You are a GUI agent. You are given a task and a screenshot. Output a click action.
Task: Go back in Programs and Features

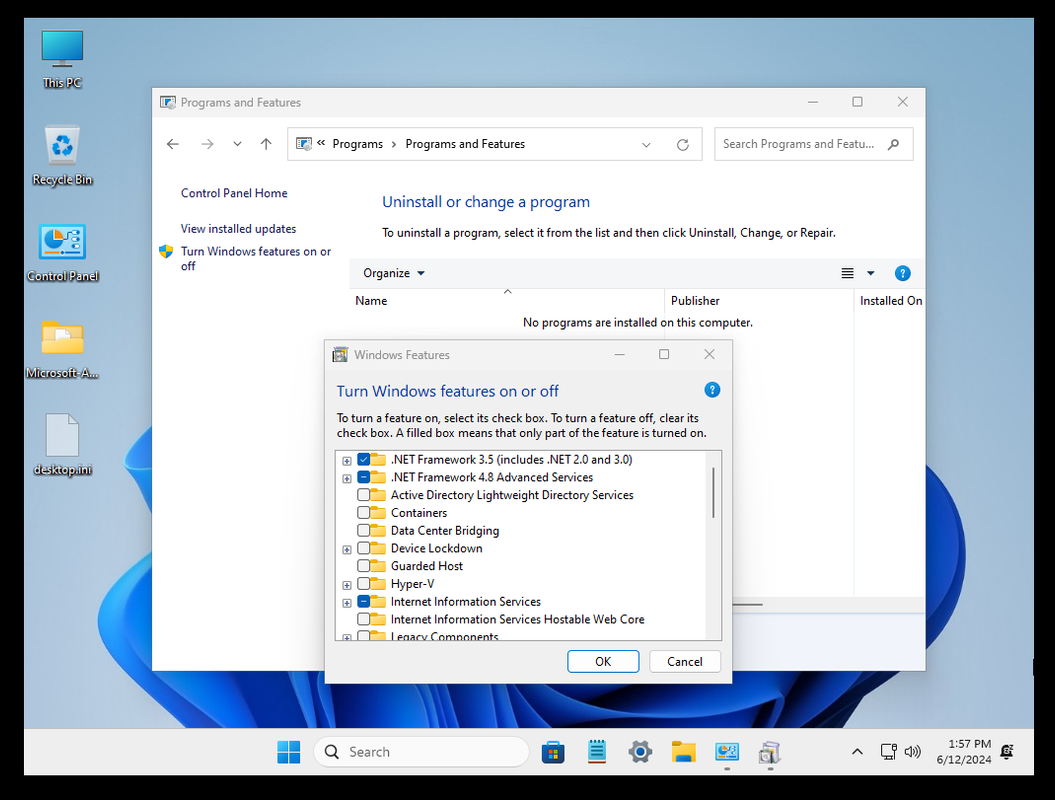click(173, 144)
